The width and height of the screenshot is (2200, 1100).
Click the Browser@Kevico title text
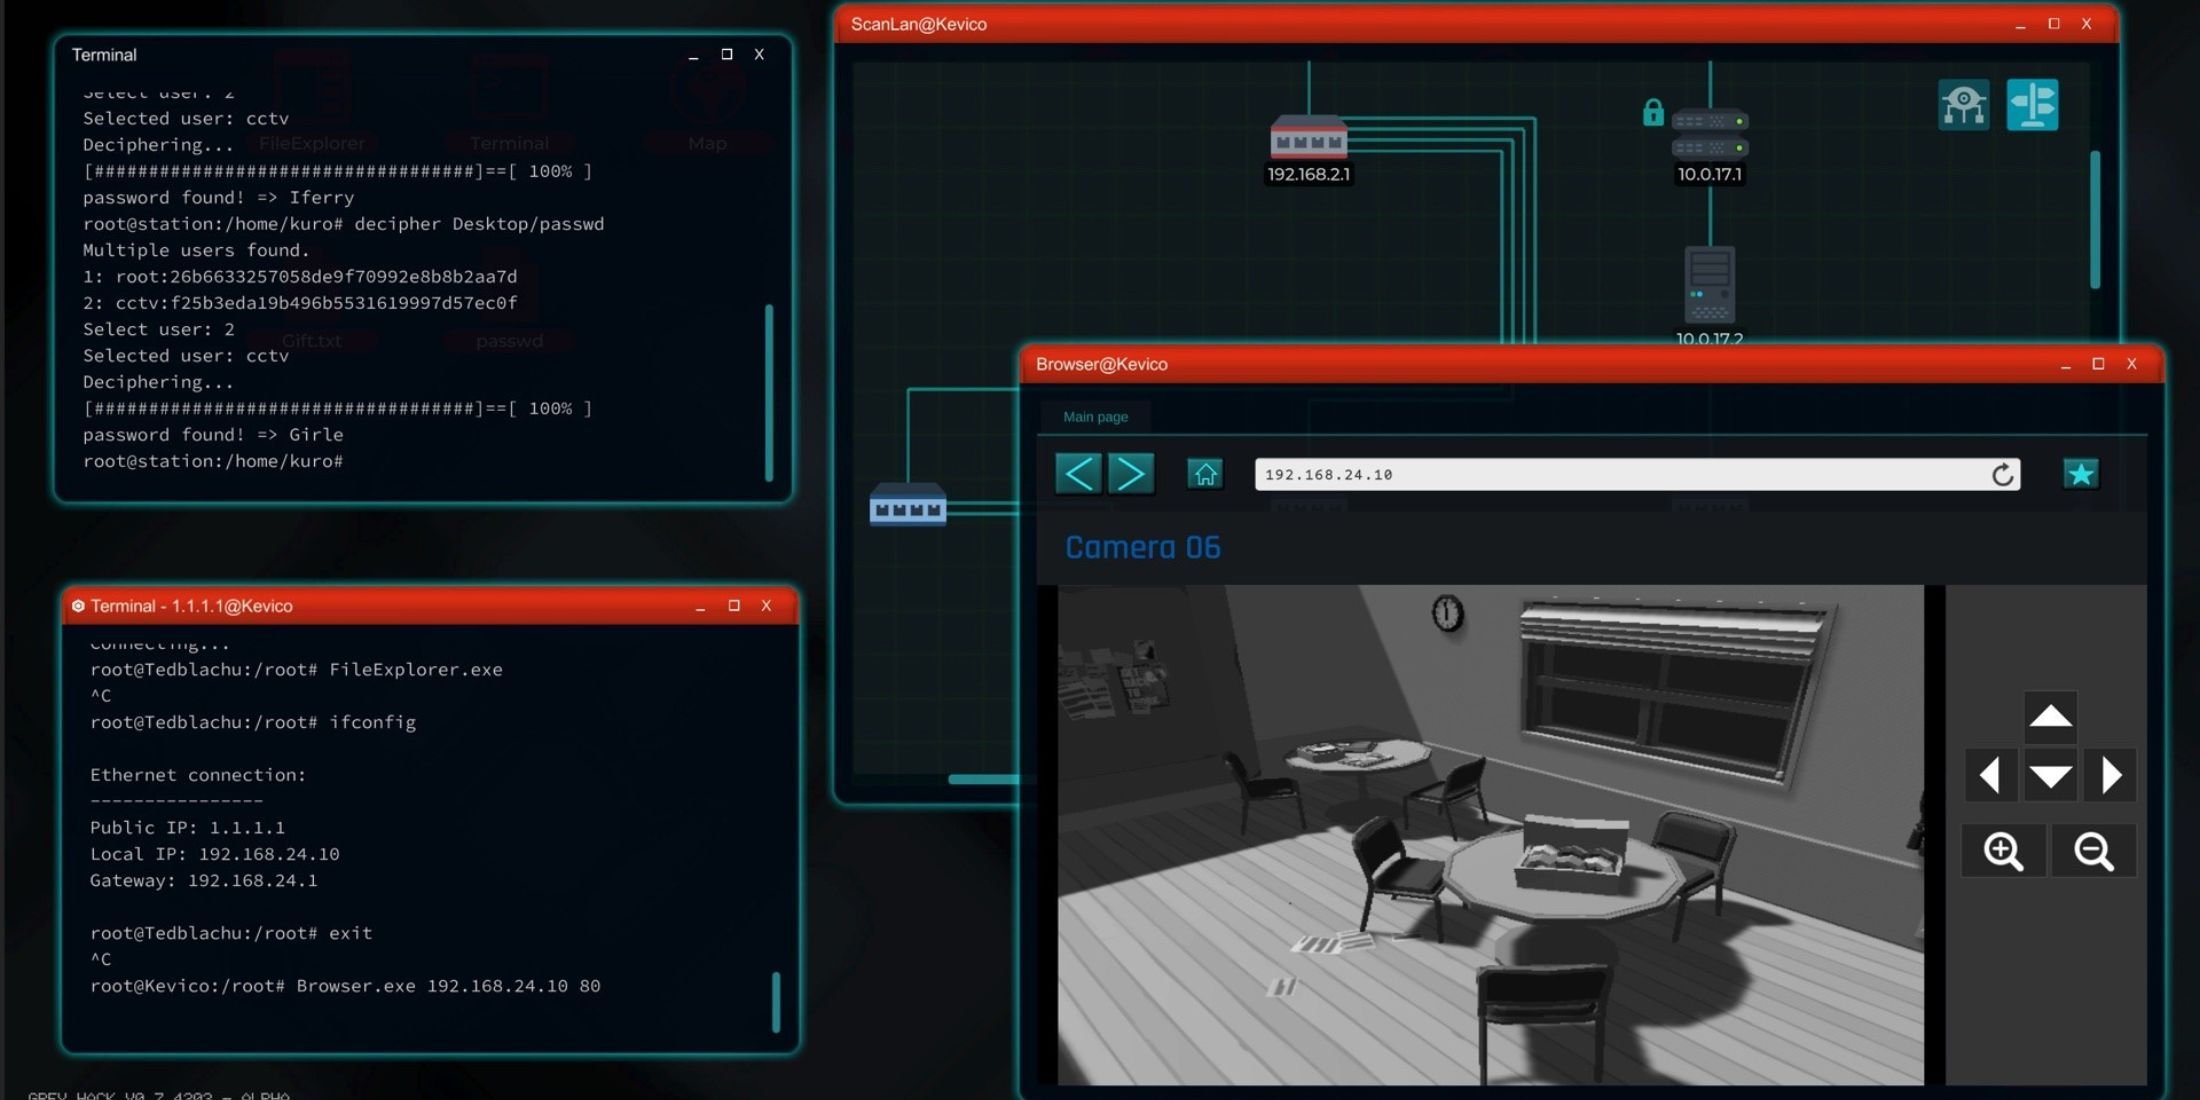coord(1101,365)
